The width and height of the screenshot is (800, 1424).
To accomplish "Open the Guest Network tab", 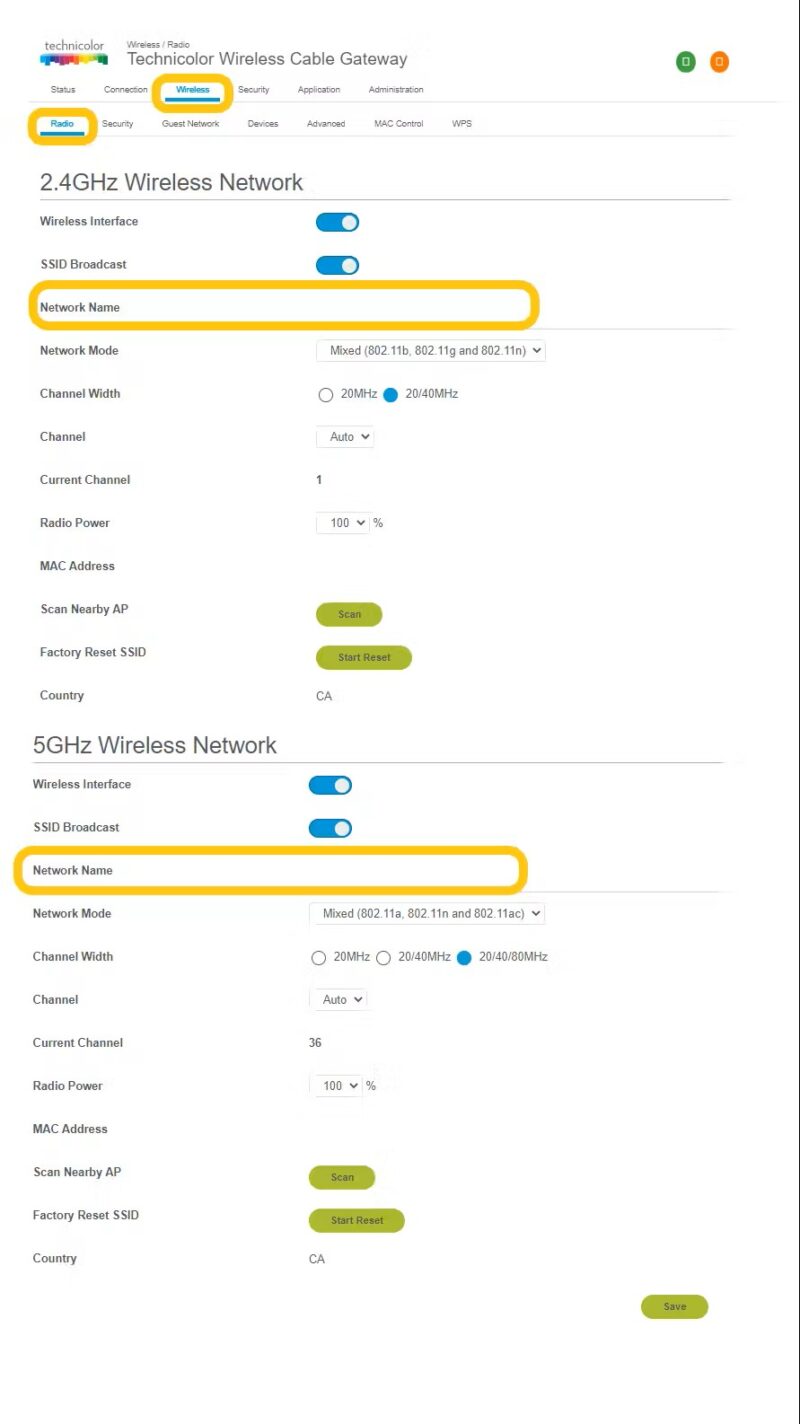I will 190,123.
